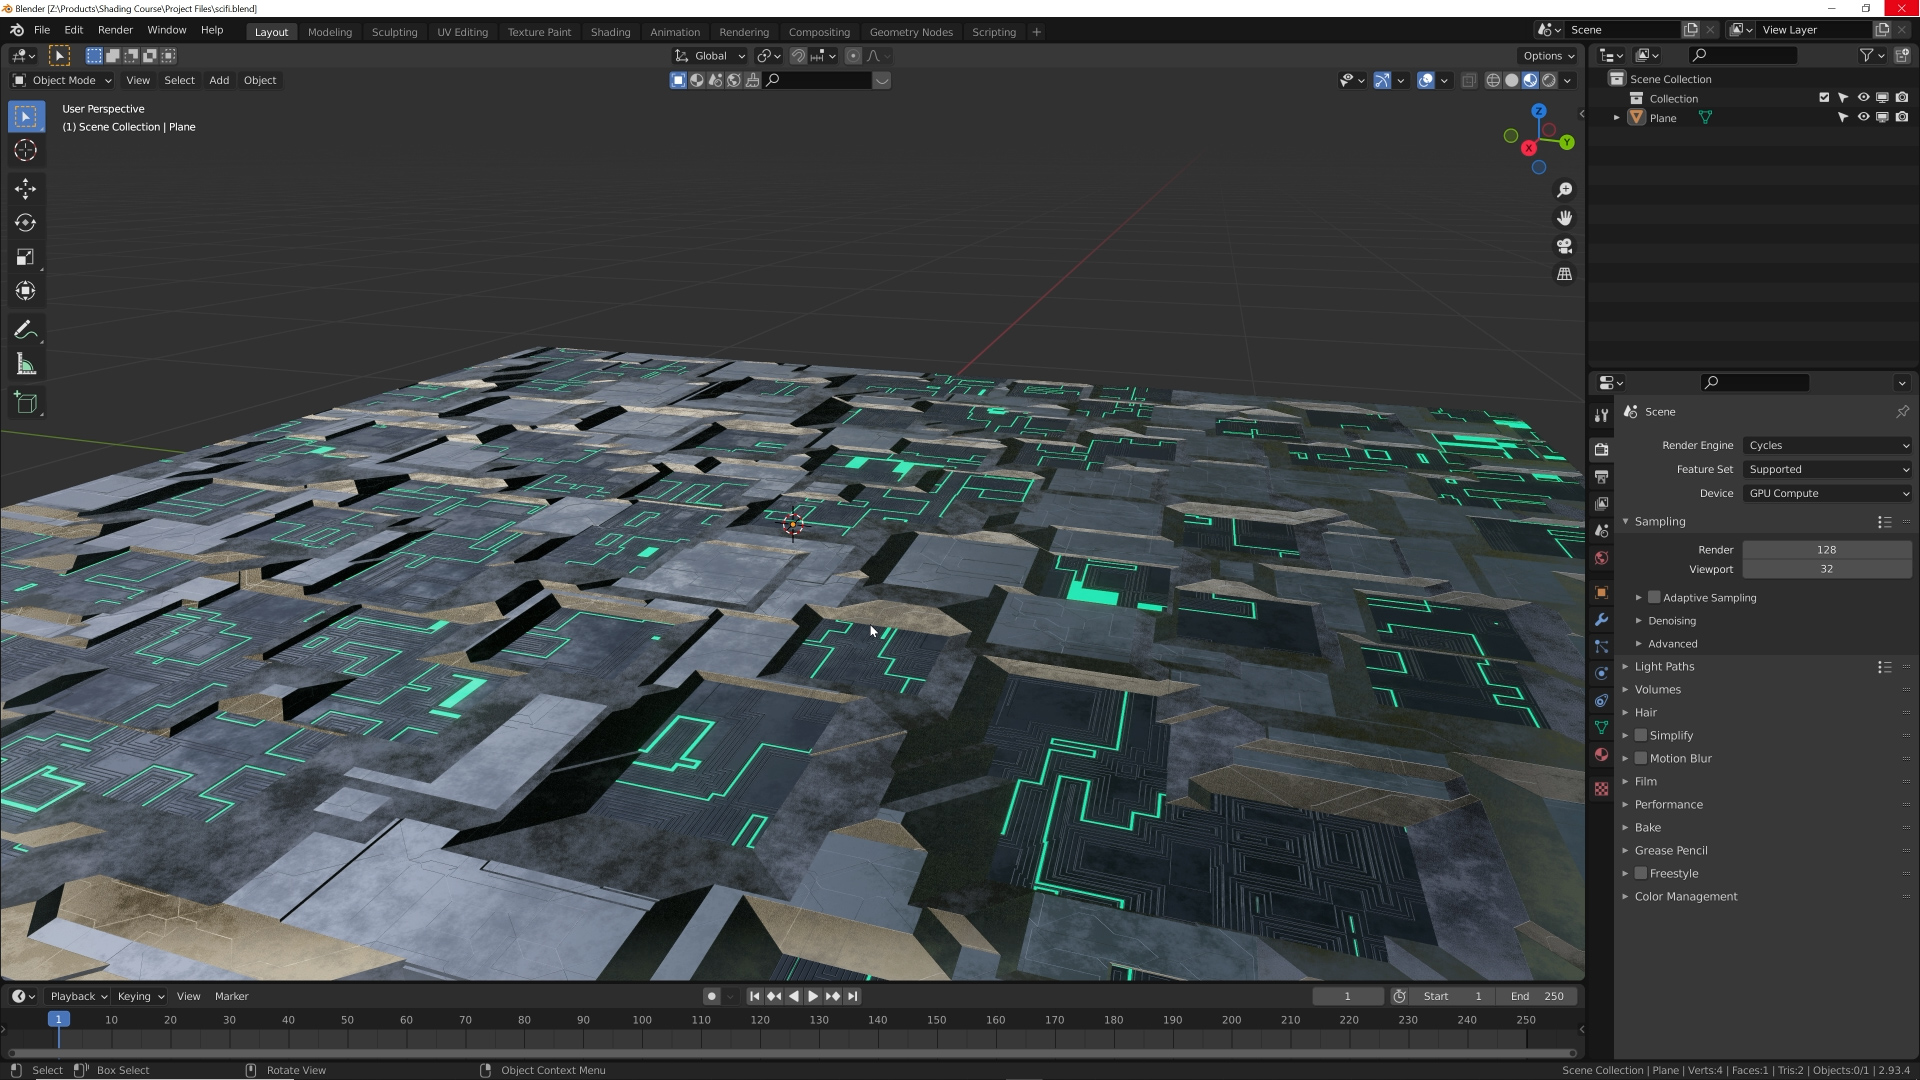The height and width of the screenshot is (1080, 1920).
Task: Select the Move tool in the toolbar
Action: (26, 189)
